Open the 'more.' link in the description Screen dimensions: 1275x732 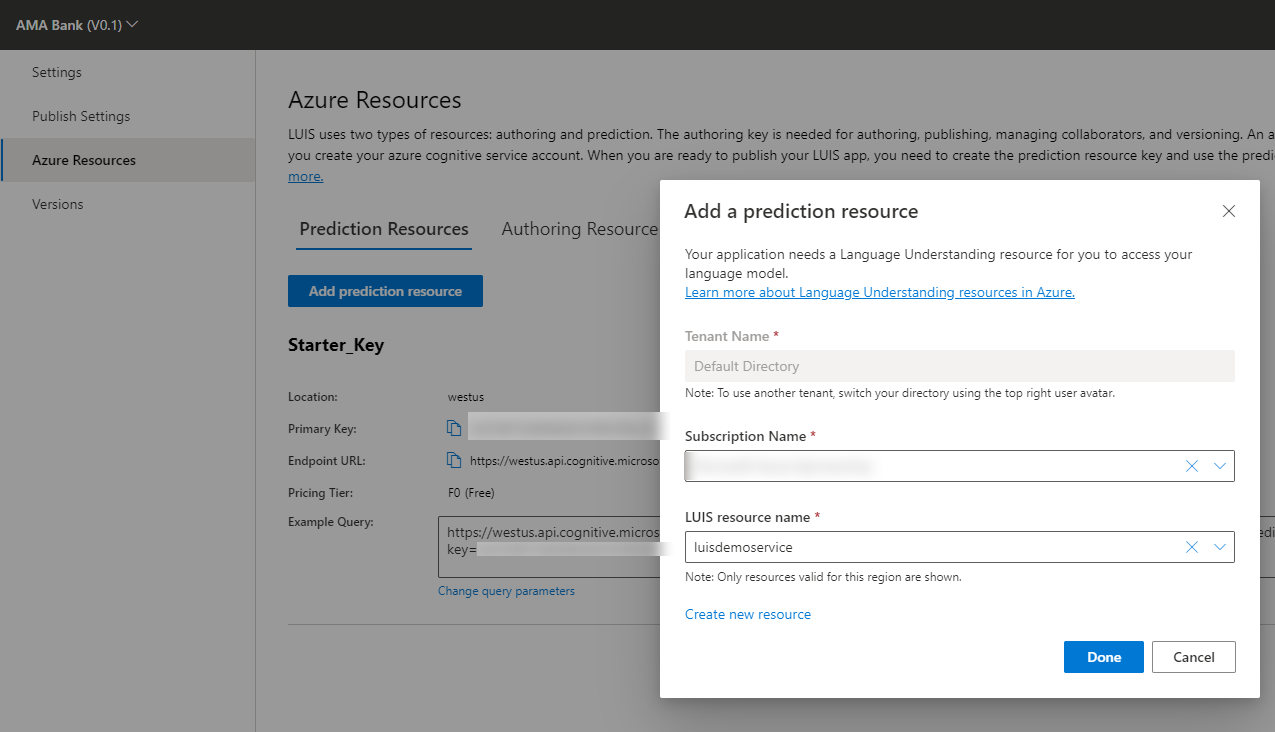pyautogui.click(x=305, y=175)
